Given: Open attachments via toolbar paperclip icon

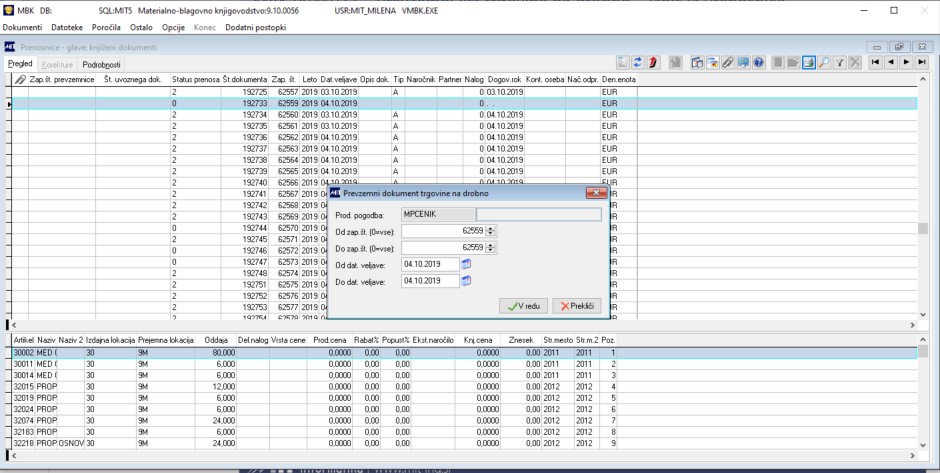Looking at the screenshot, I should [728, 62].
